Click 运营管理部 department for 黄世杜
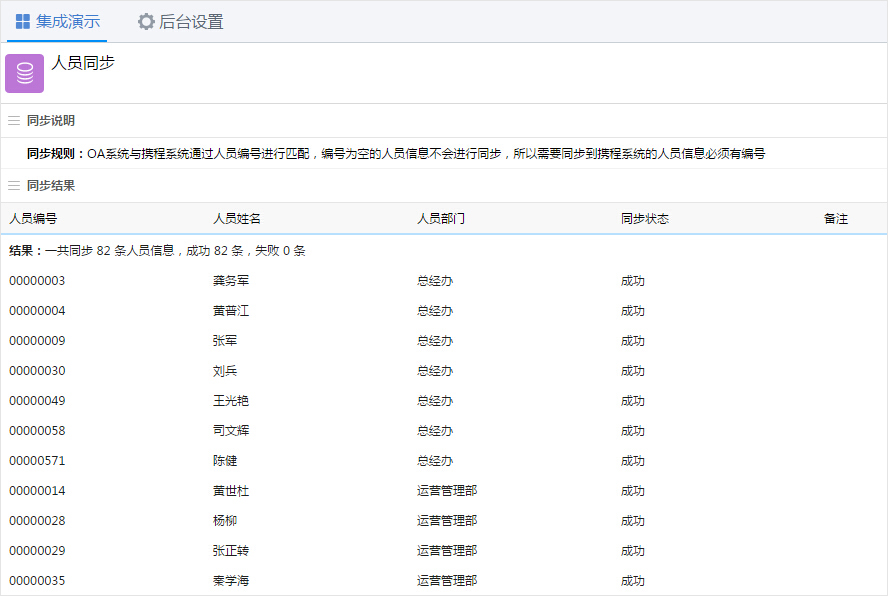 (447, 491)
